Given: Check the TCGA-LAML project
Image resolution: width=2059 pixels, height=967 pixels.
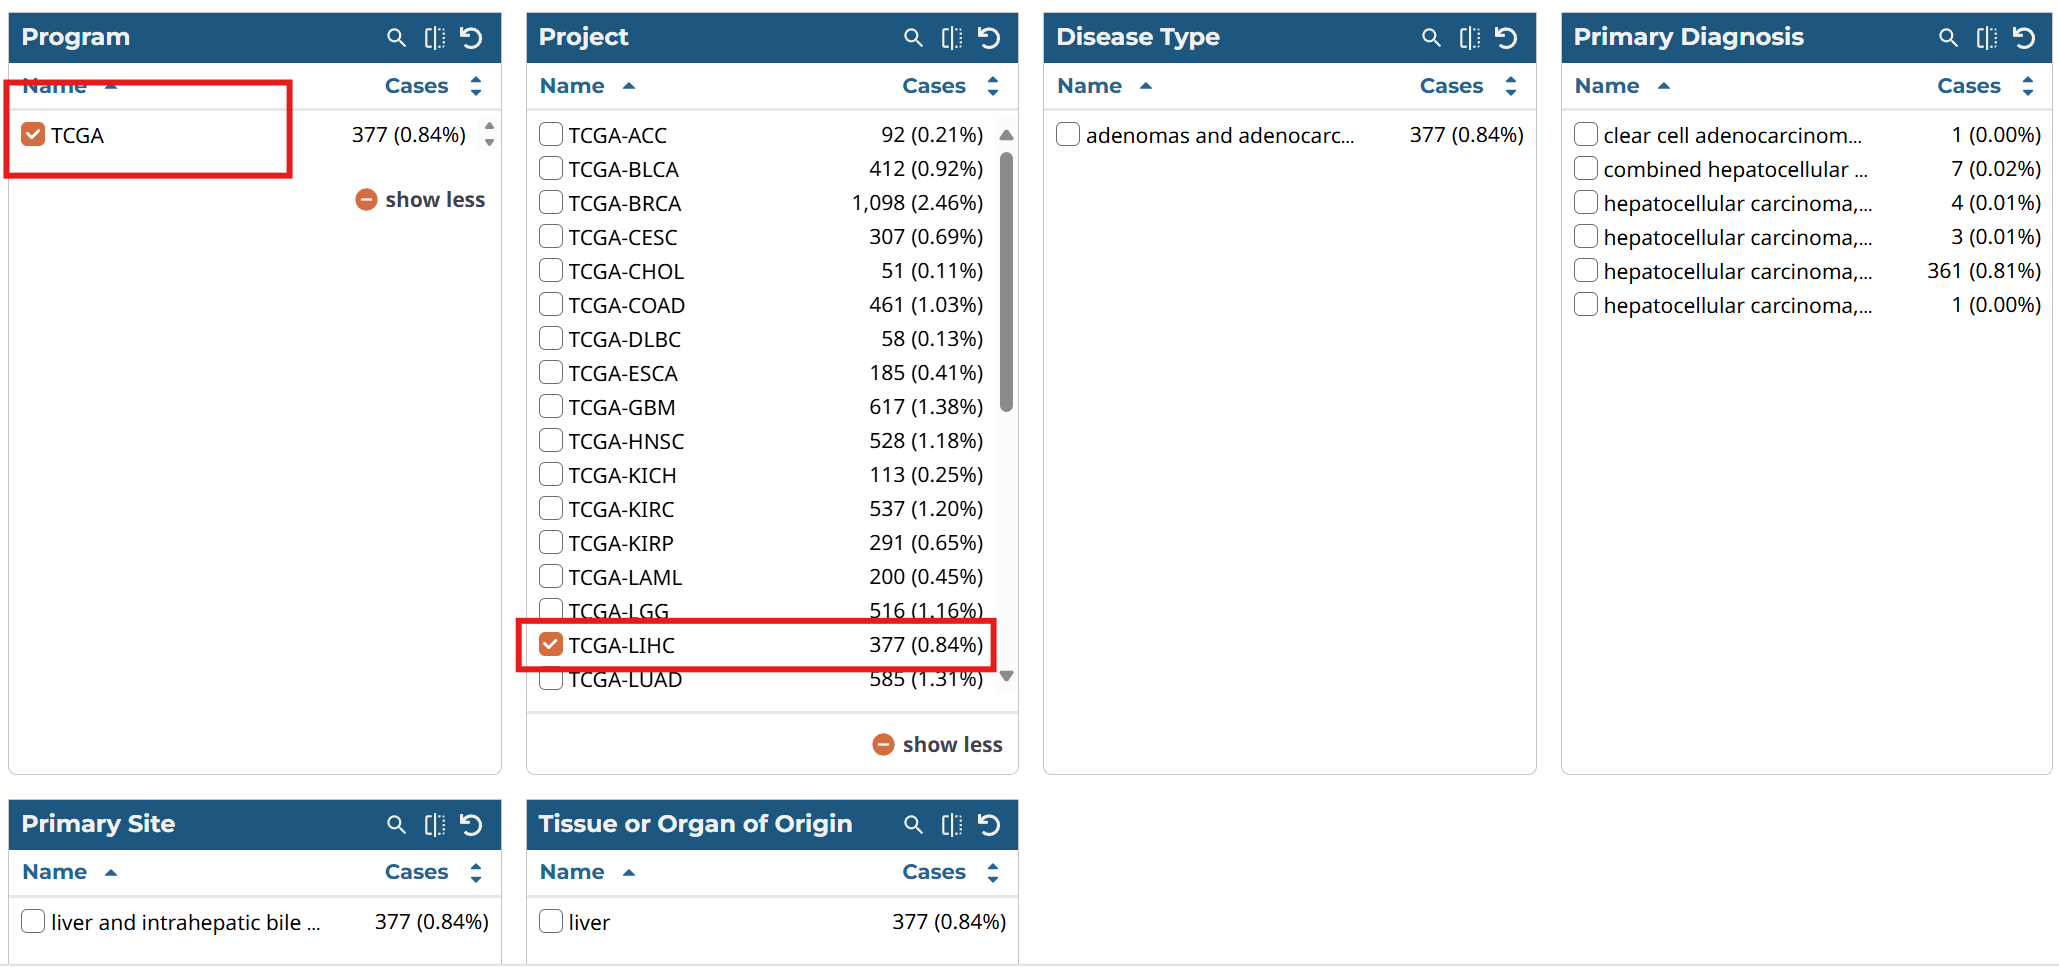Looking at the screenshot, I should [x=550, y=576].
